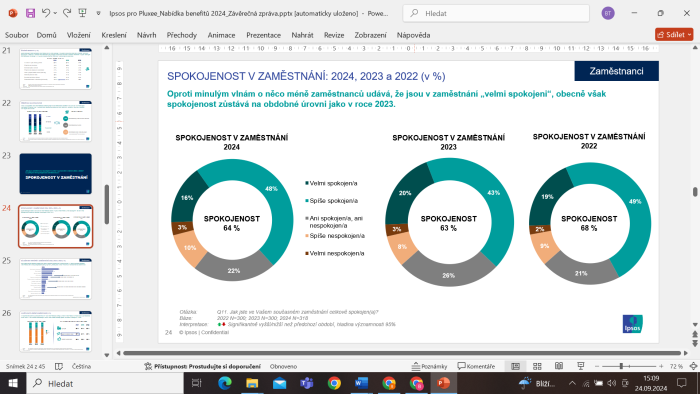
Task: Fit the slide to the current window
Action: (693, 366)
